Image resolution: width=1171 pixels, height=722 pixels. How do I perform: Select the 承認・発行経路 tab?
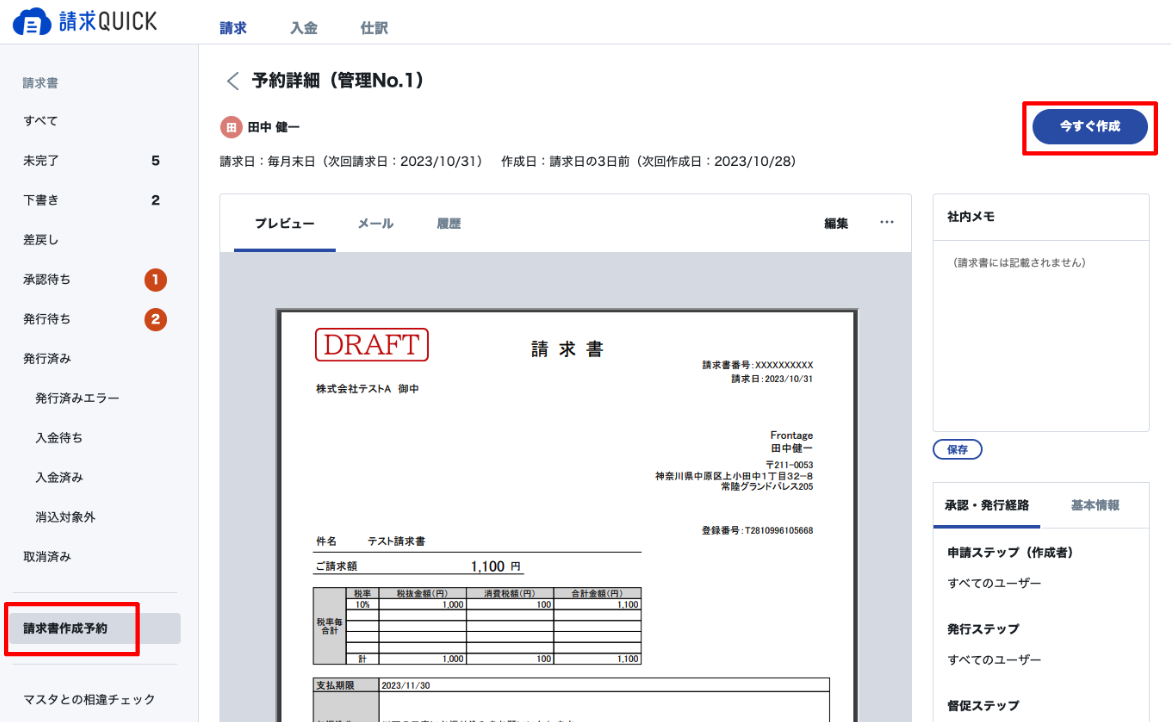[x=987, y=505]
